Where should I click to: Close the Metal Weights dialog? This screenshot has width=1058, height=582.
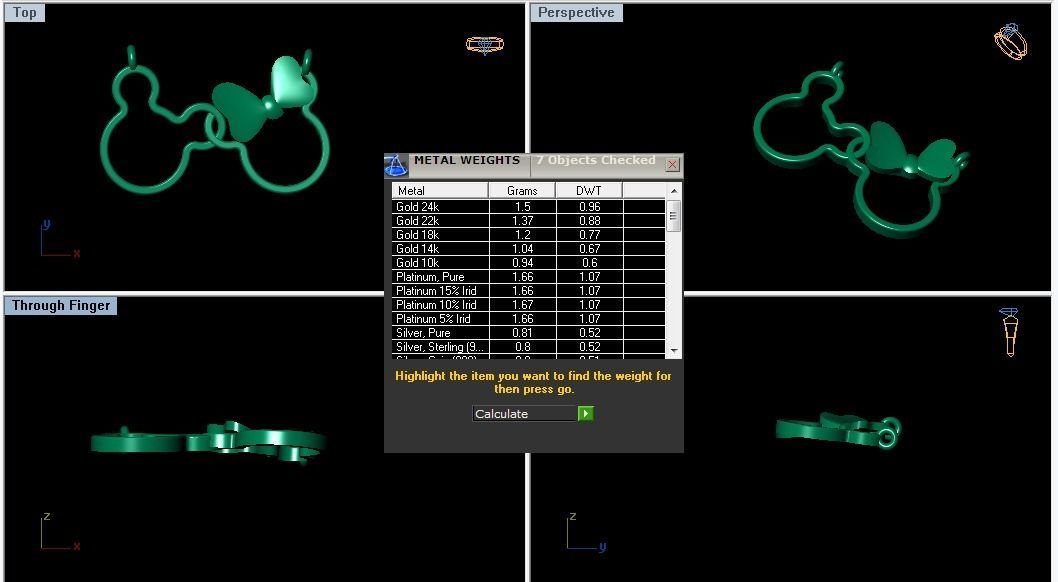pyautogui.click(x=672, y=165)
